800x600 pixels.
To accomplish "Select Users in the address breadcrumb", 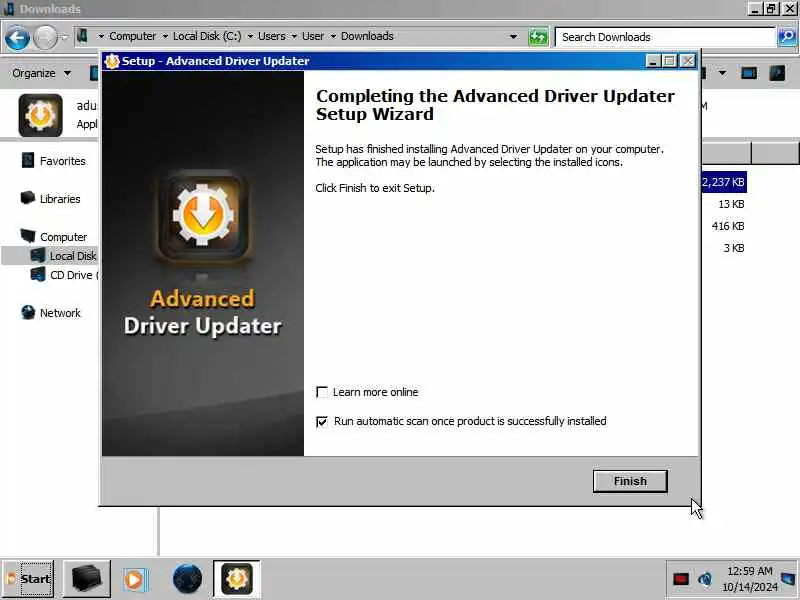I will point(271,36).
